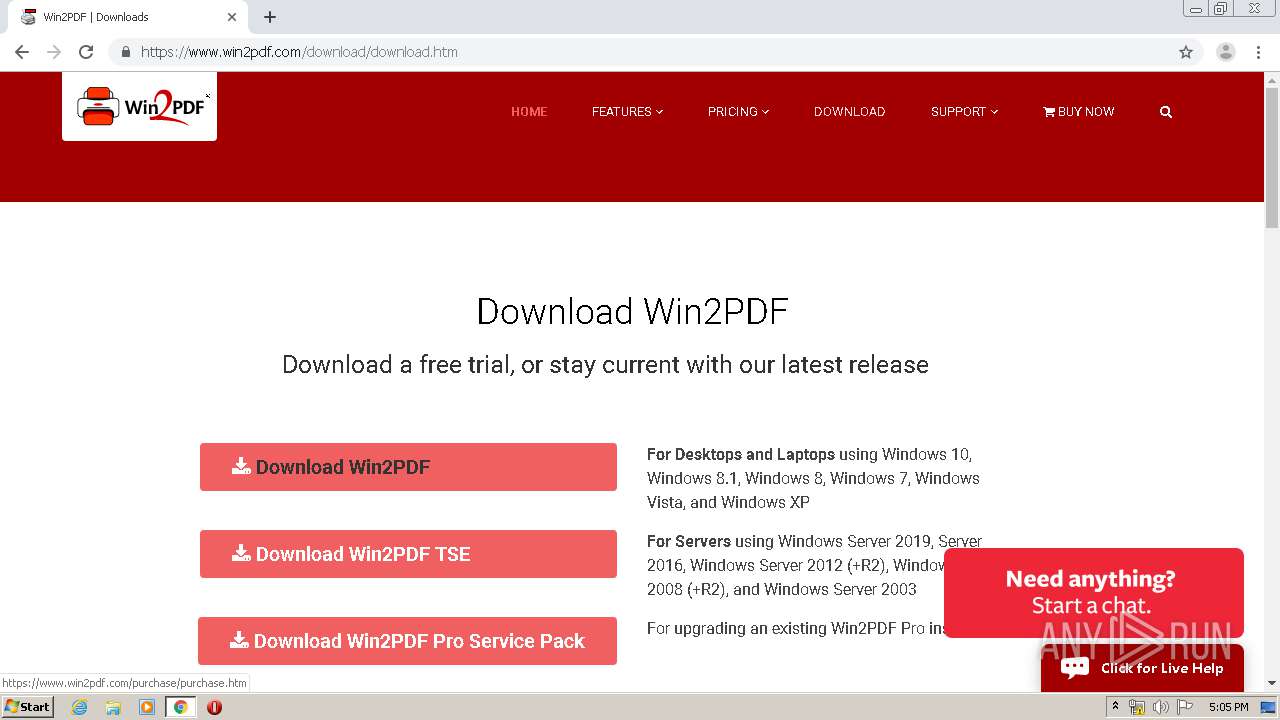
Task: Close the Win2PDF Downloads tab
Action: coord(232,17)
